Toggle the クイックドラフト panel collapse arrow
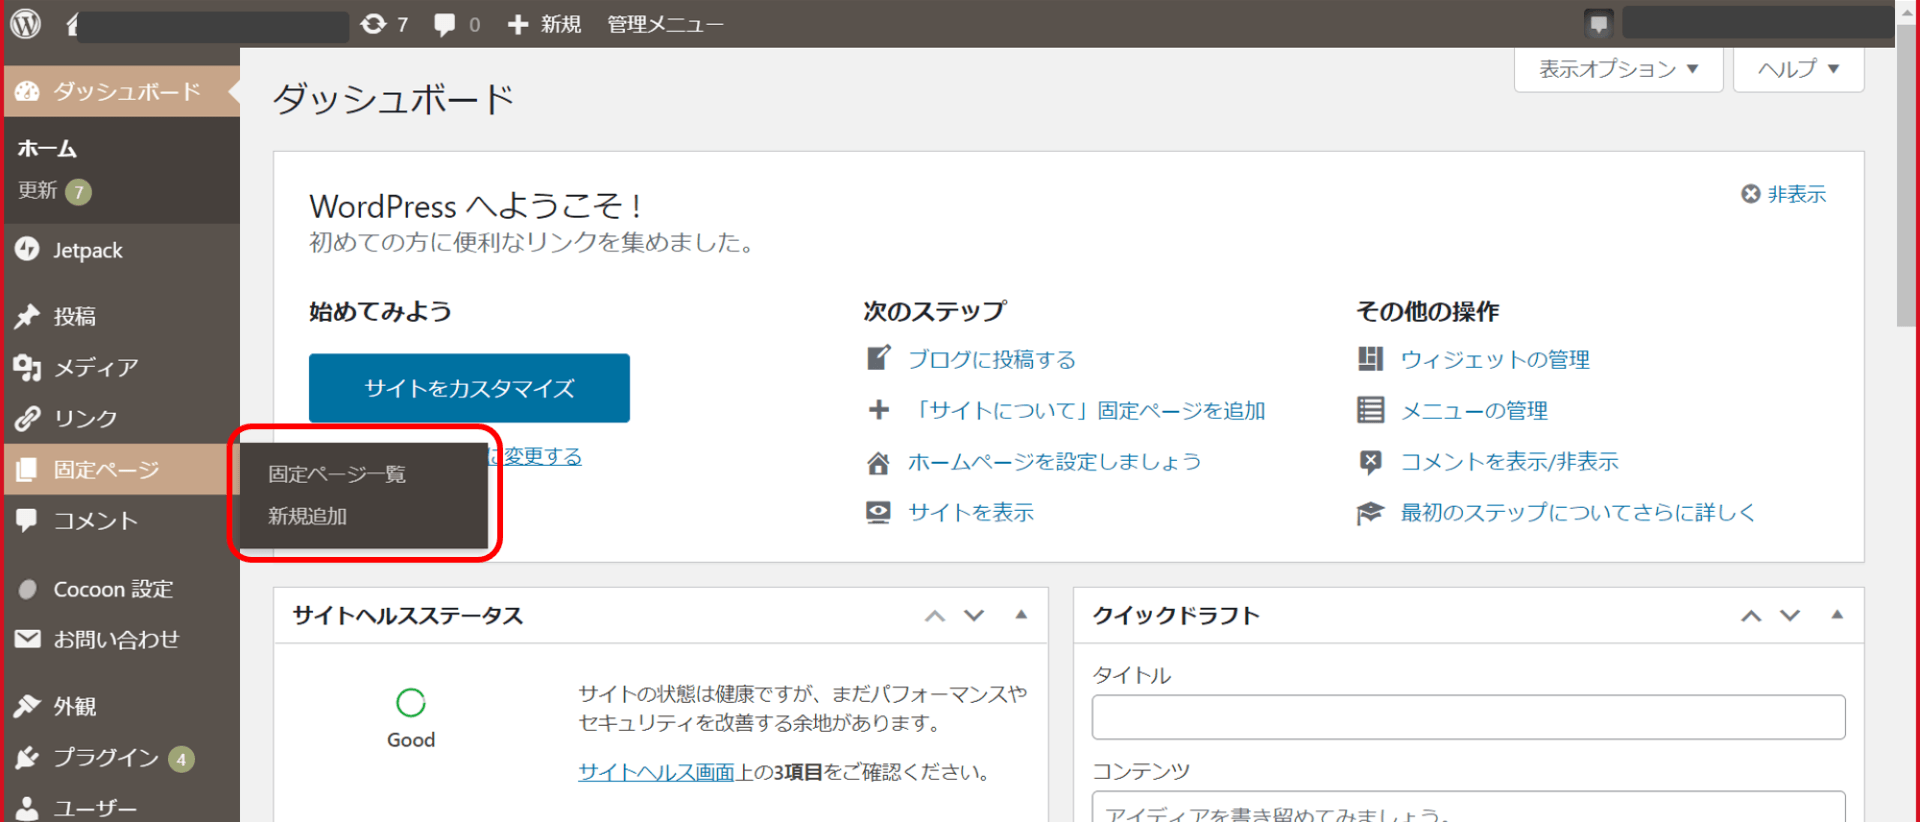Image resolution: width=1920 pixels, height=822 pixels. (x=1837, y=615)
